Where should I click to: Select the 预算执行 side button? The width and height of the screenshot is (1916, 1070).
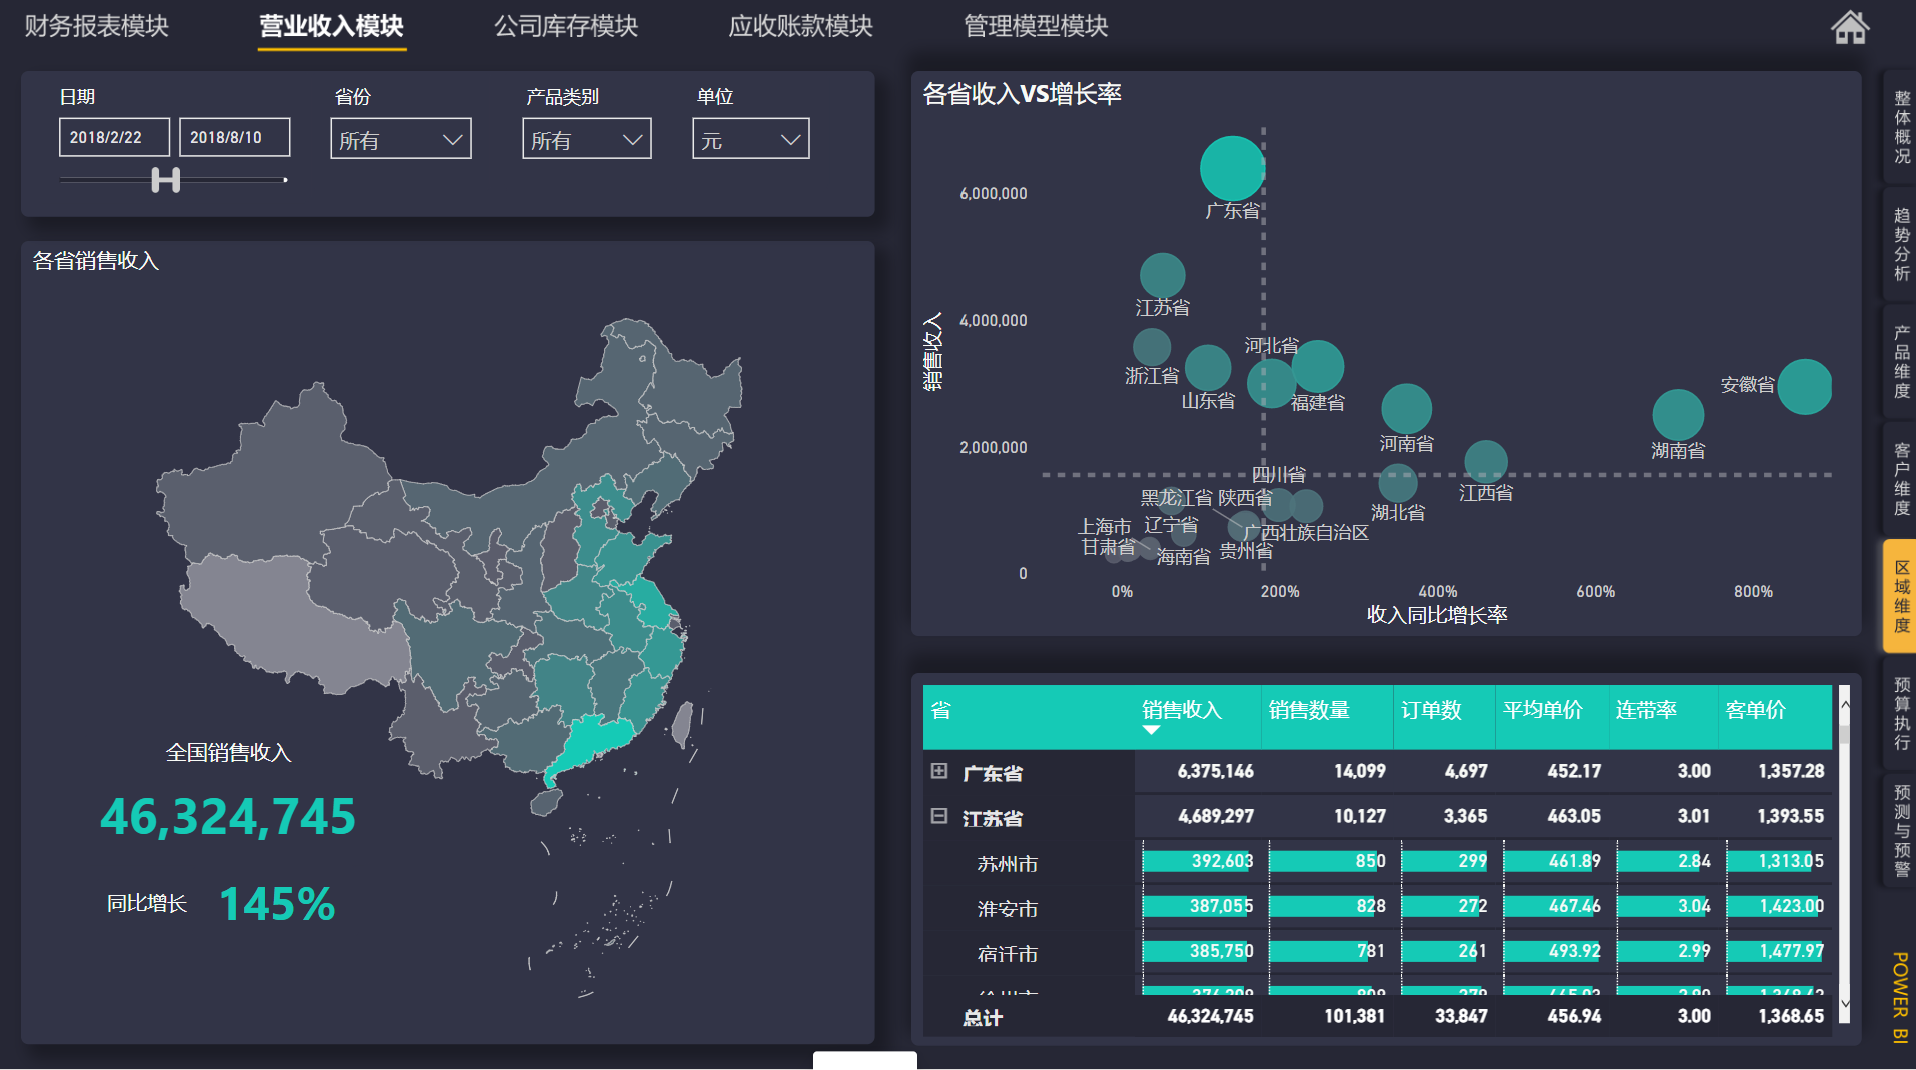pyautogui.click(x=1900, y=713)
